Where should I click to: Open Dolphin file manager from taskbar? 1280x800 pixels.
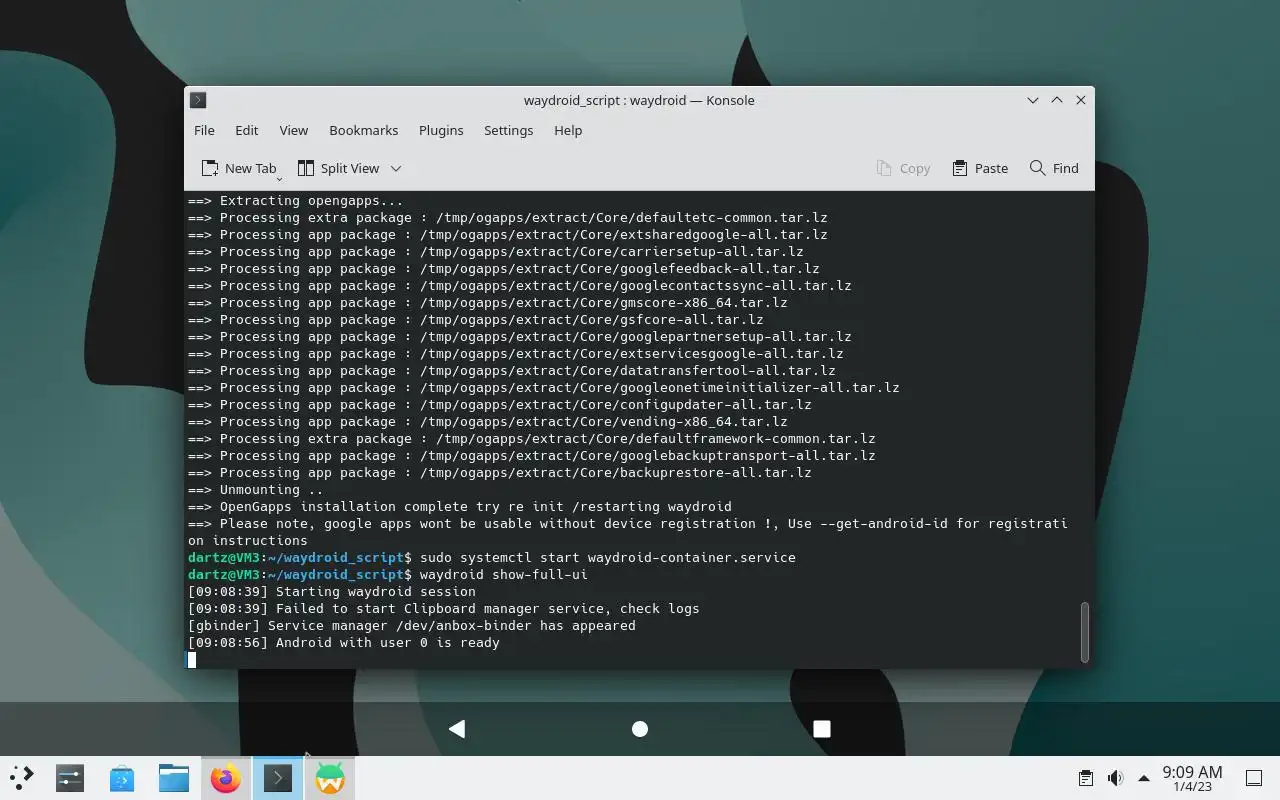[x=174, y=777]
